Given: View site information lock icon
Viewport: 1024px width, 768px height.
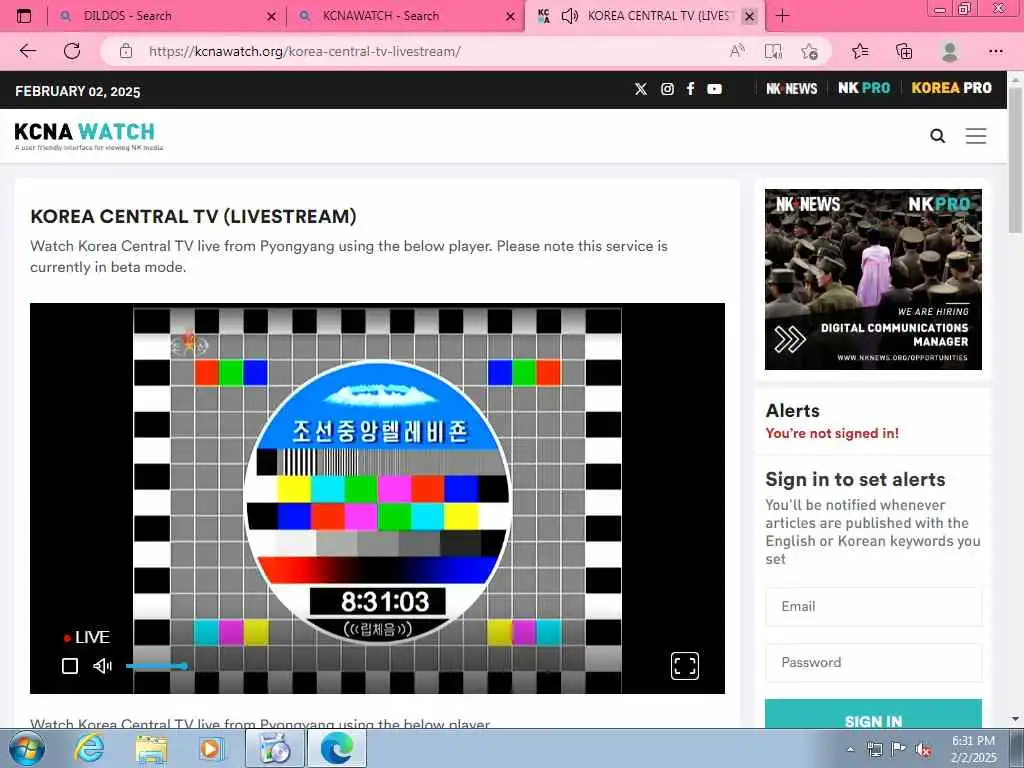Looking at the screenshot, I should click(126, 51).
